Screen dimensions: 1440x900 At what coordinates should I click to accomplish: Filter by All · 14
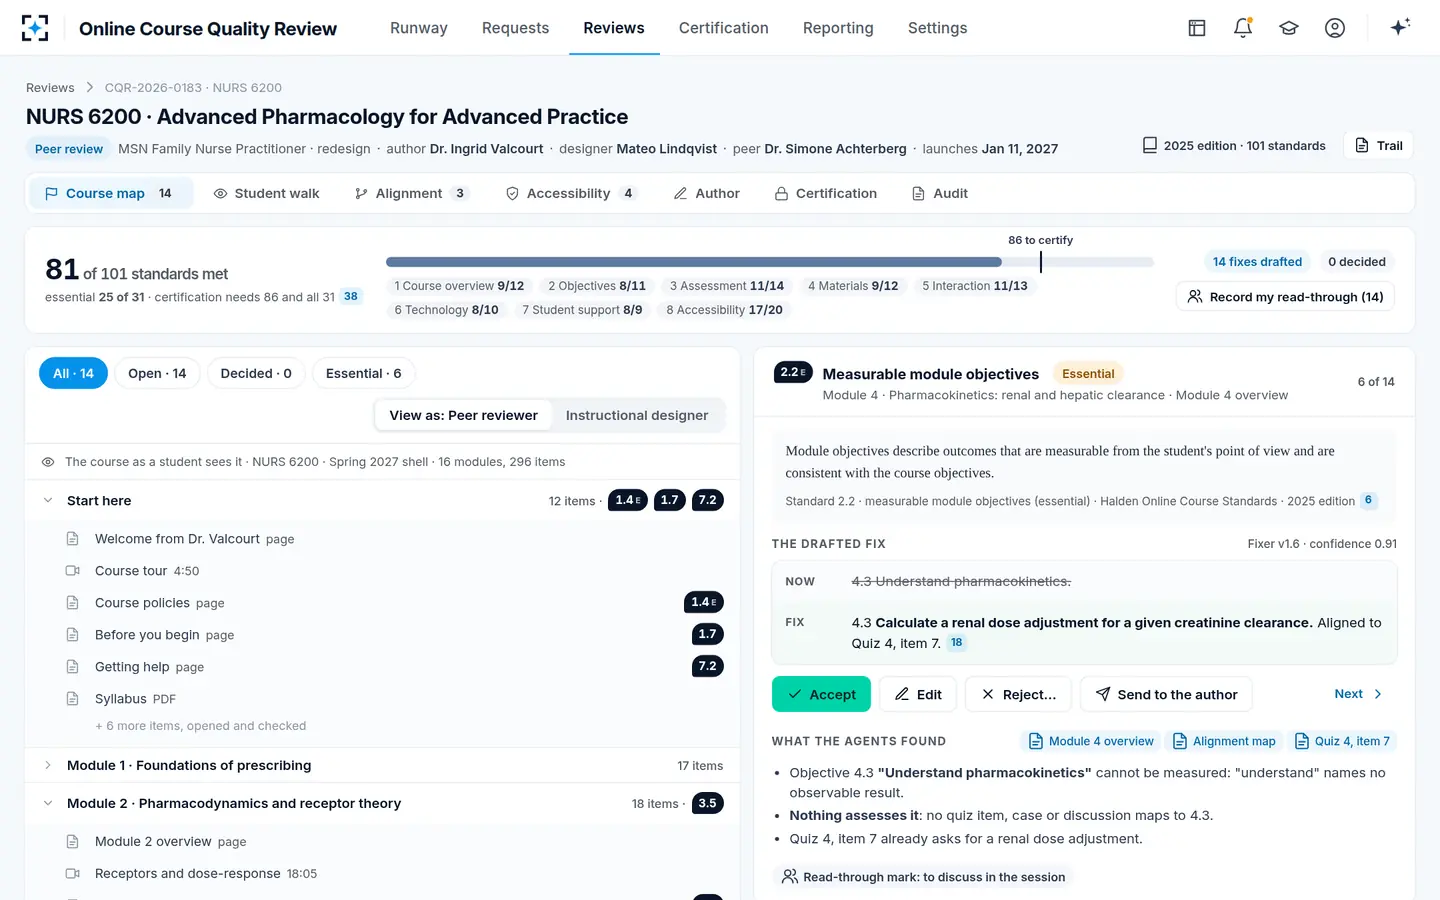click(73, 373)
